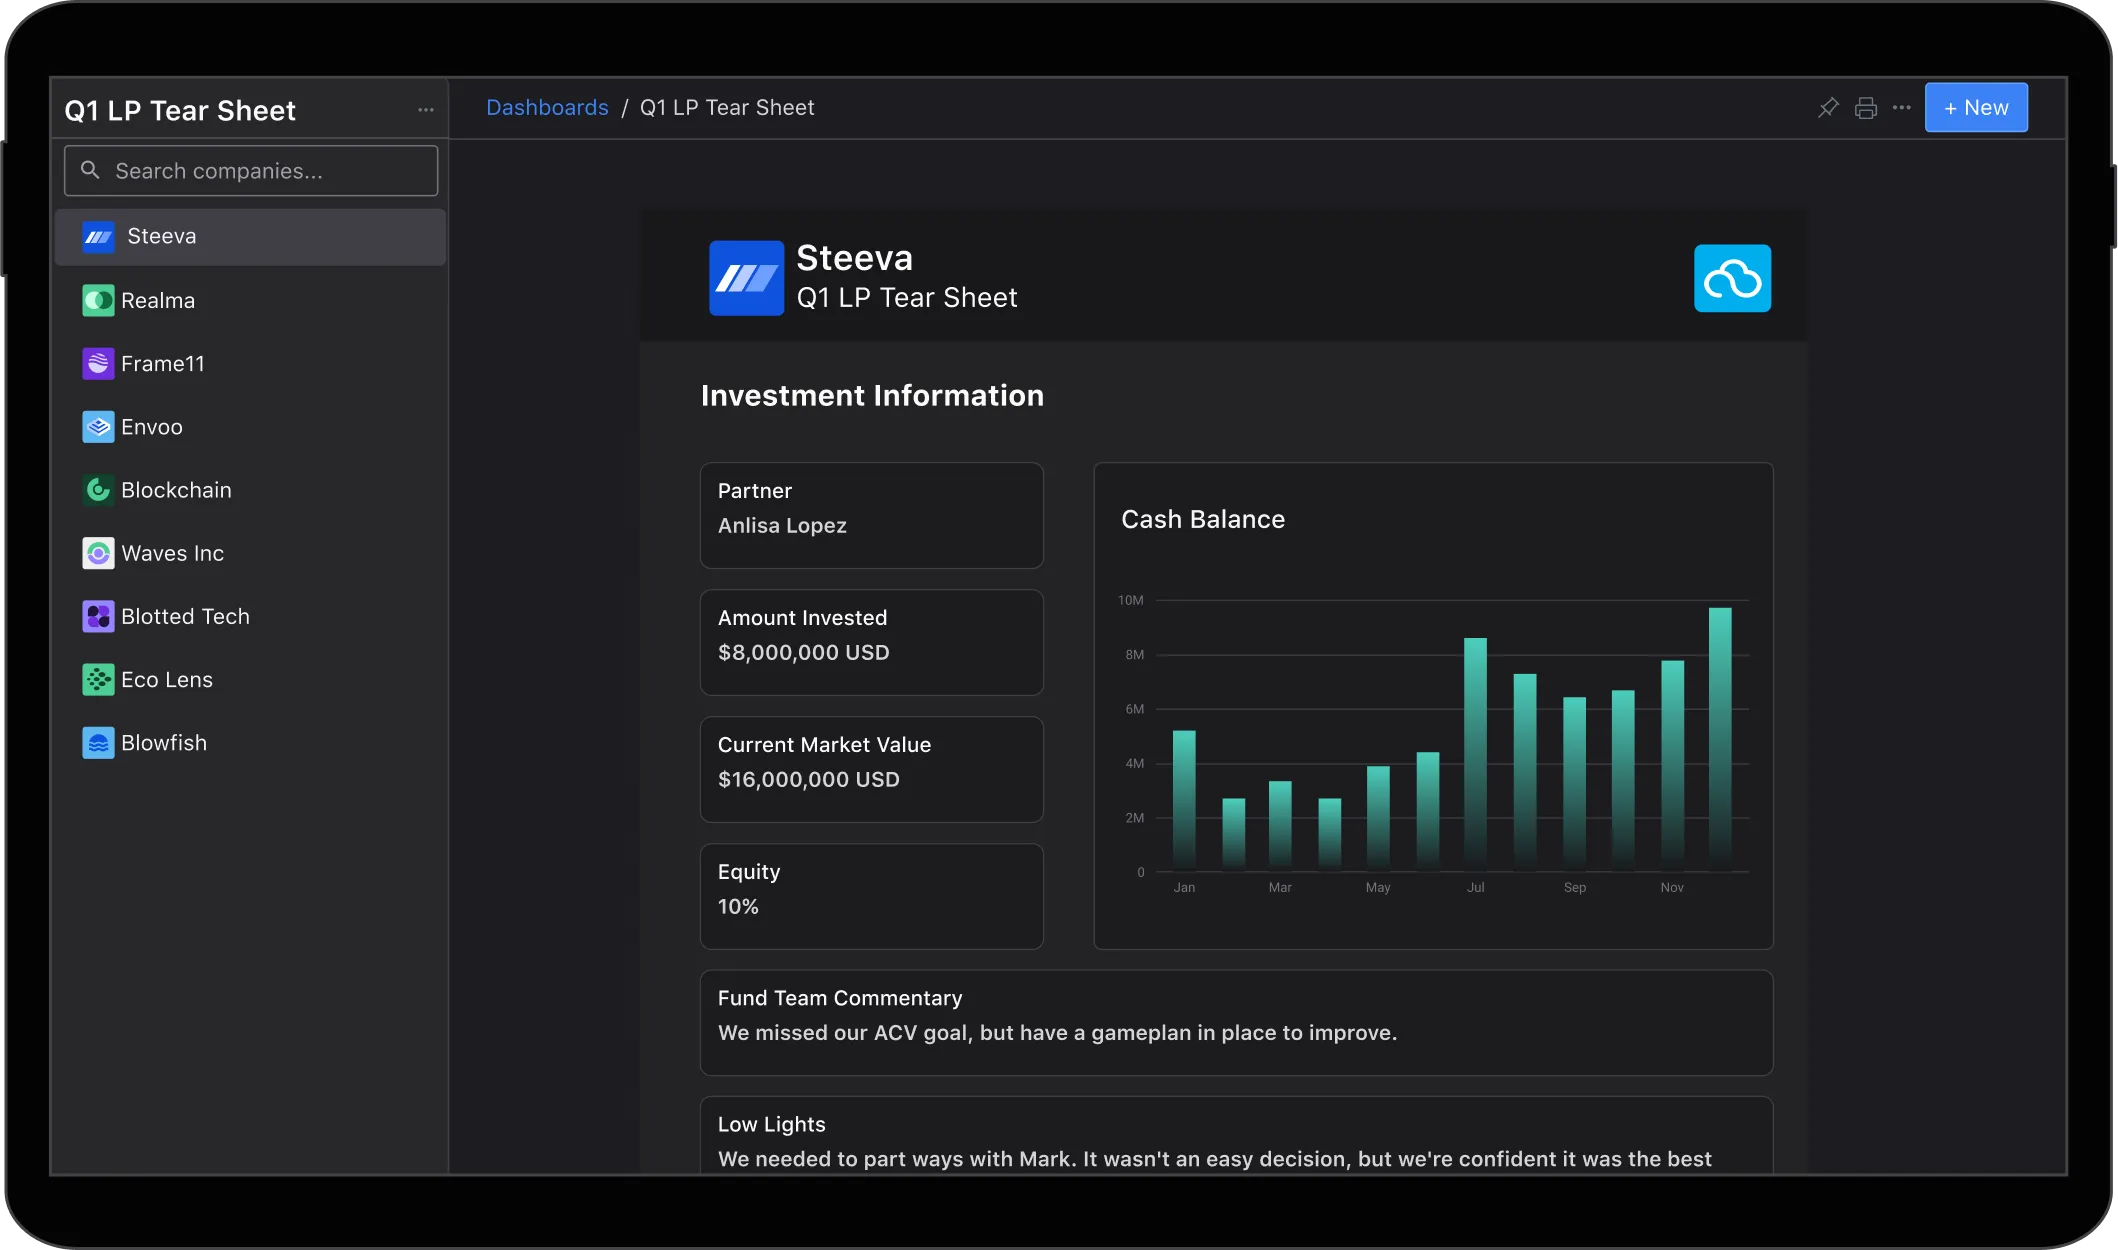Click the Equity 10% card
This screenshot has width=2118, height=1250.
click(872, 896)
